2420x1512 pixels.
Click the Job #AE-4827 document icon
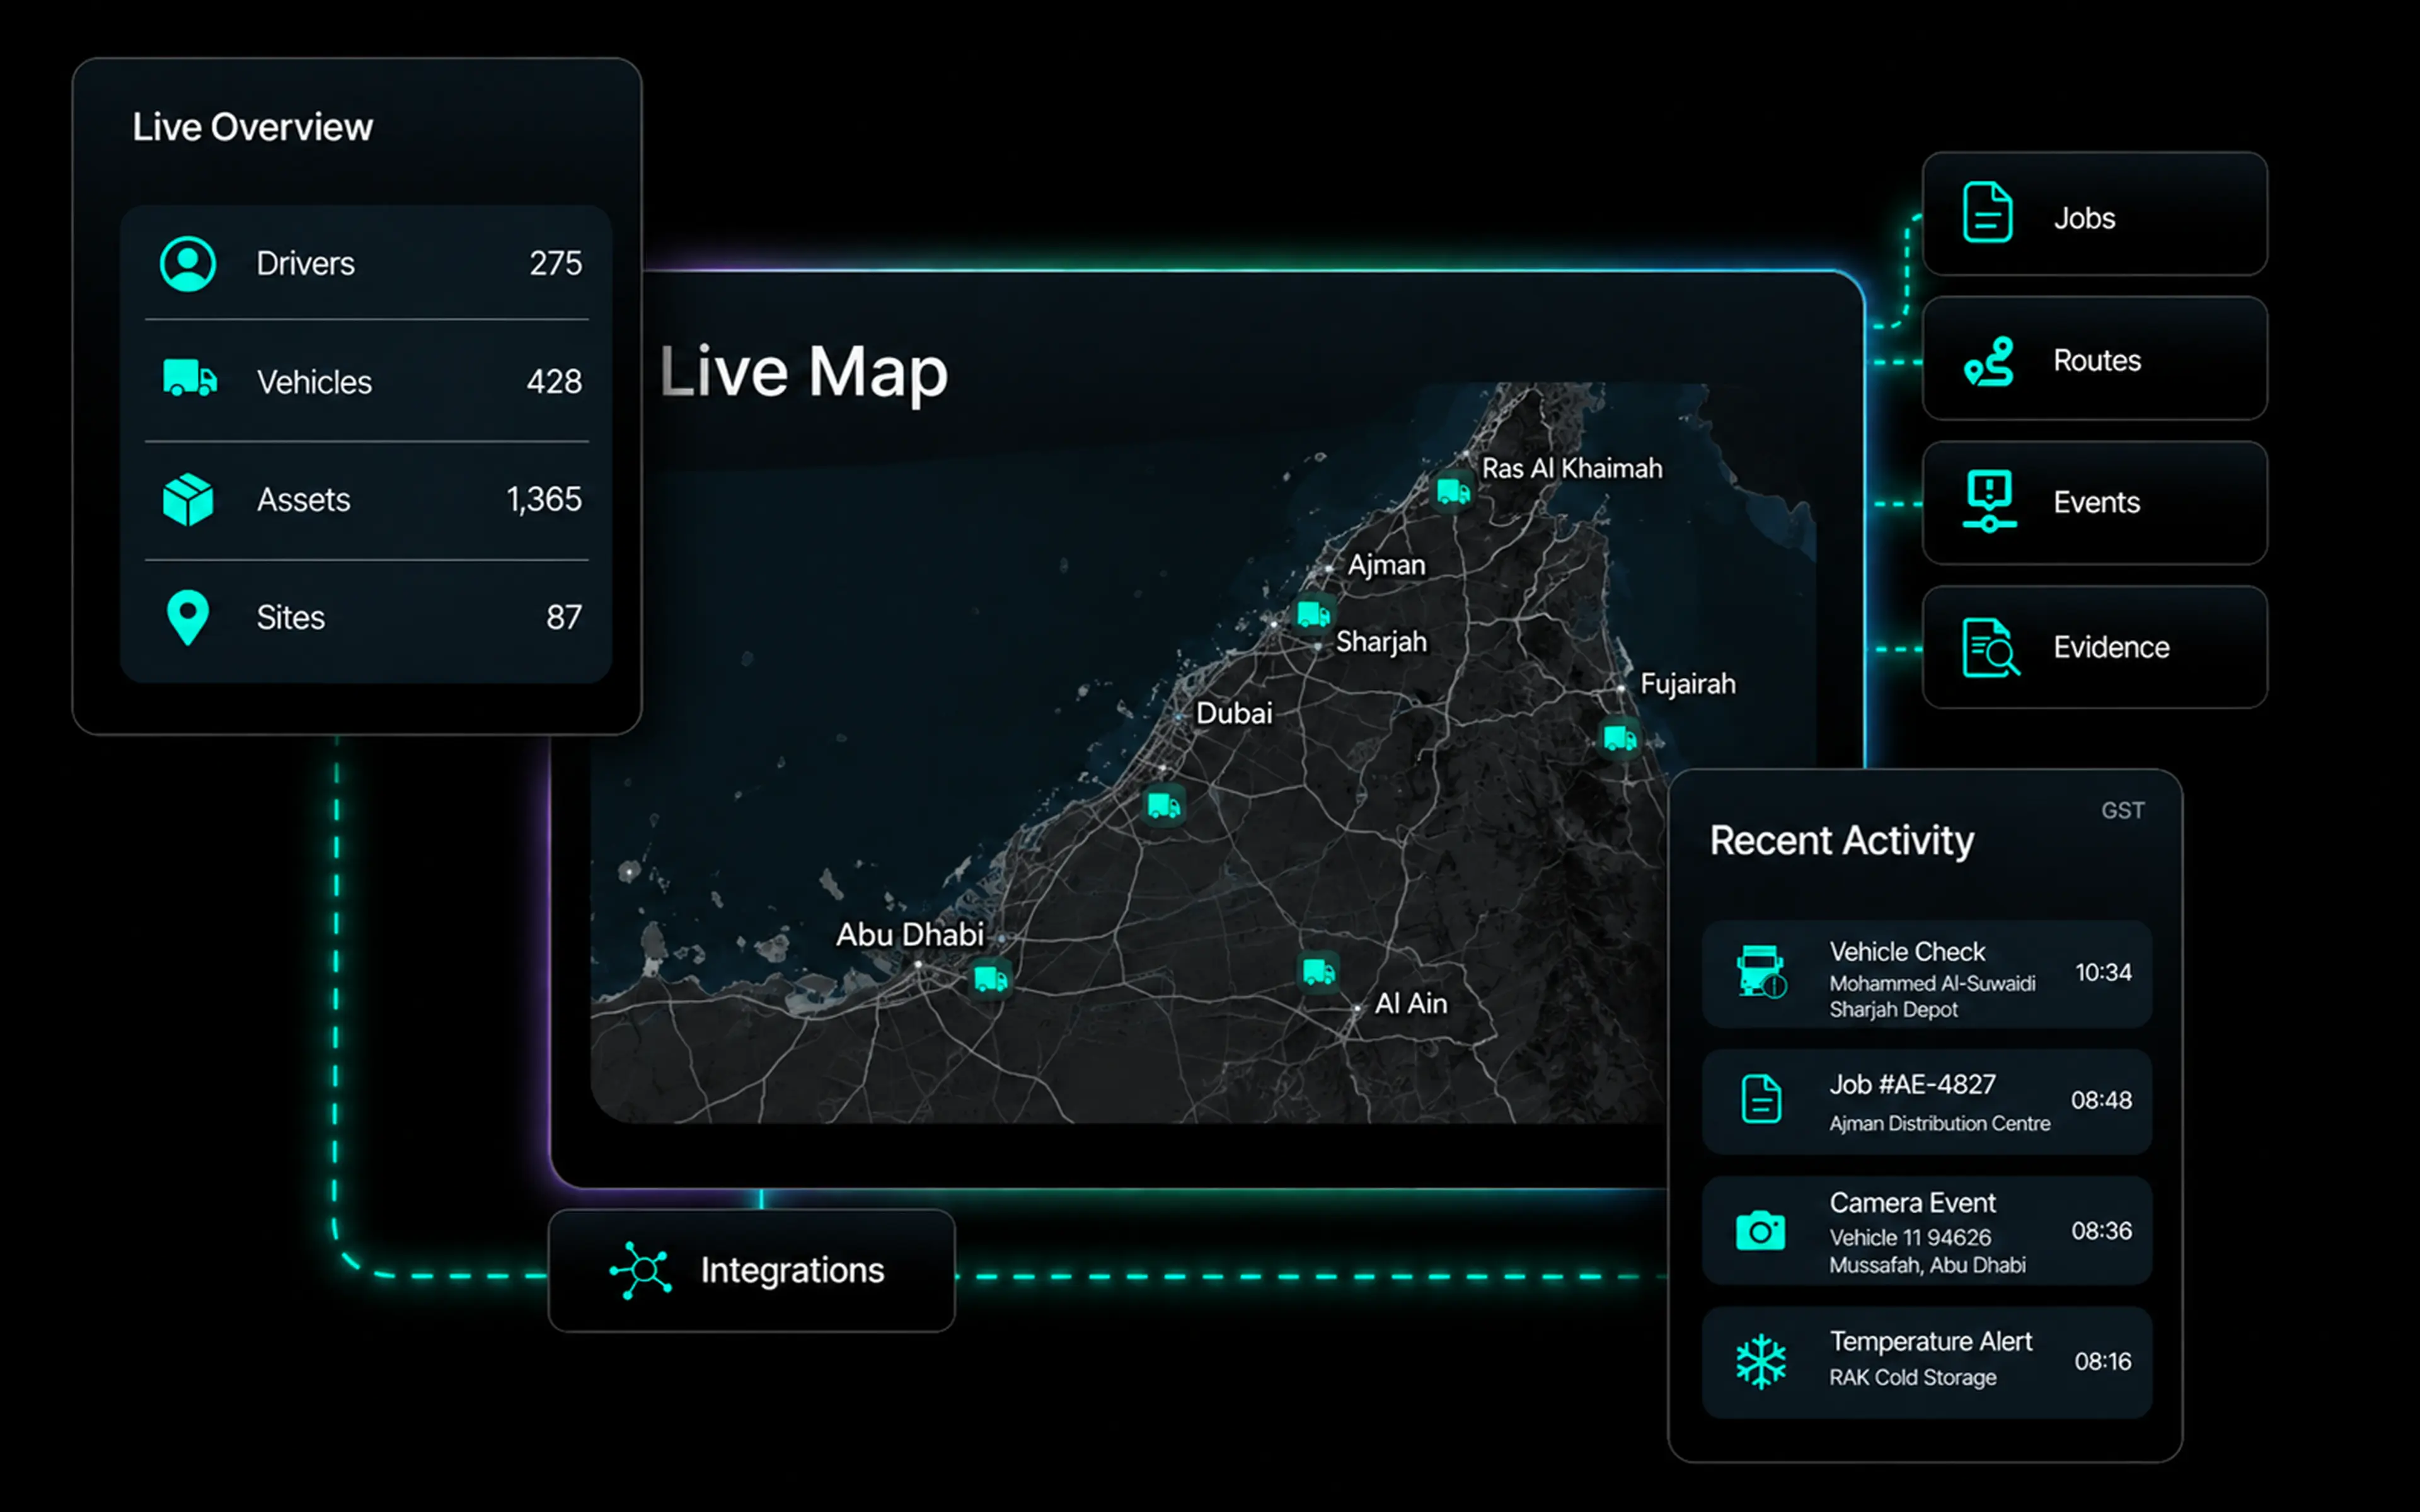coord(1761,1099)
